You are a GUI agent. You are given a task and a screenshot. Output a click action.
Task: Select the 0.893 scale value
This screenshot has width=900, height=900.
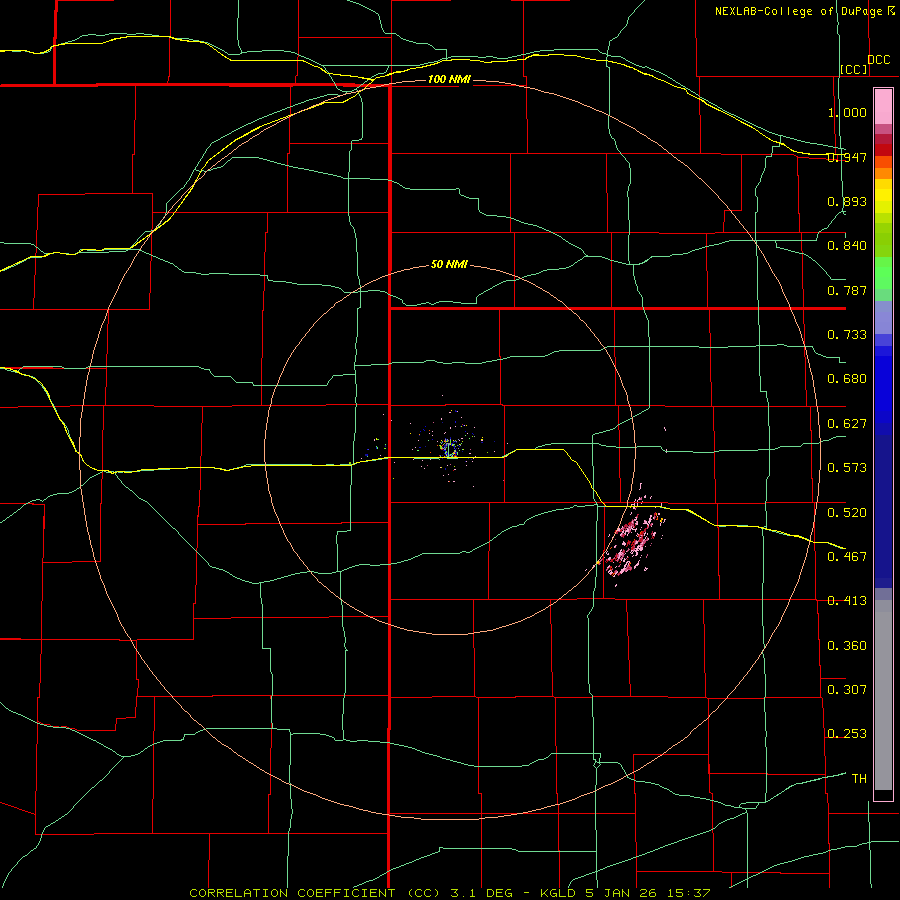847,201
